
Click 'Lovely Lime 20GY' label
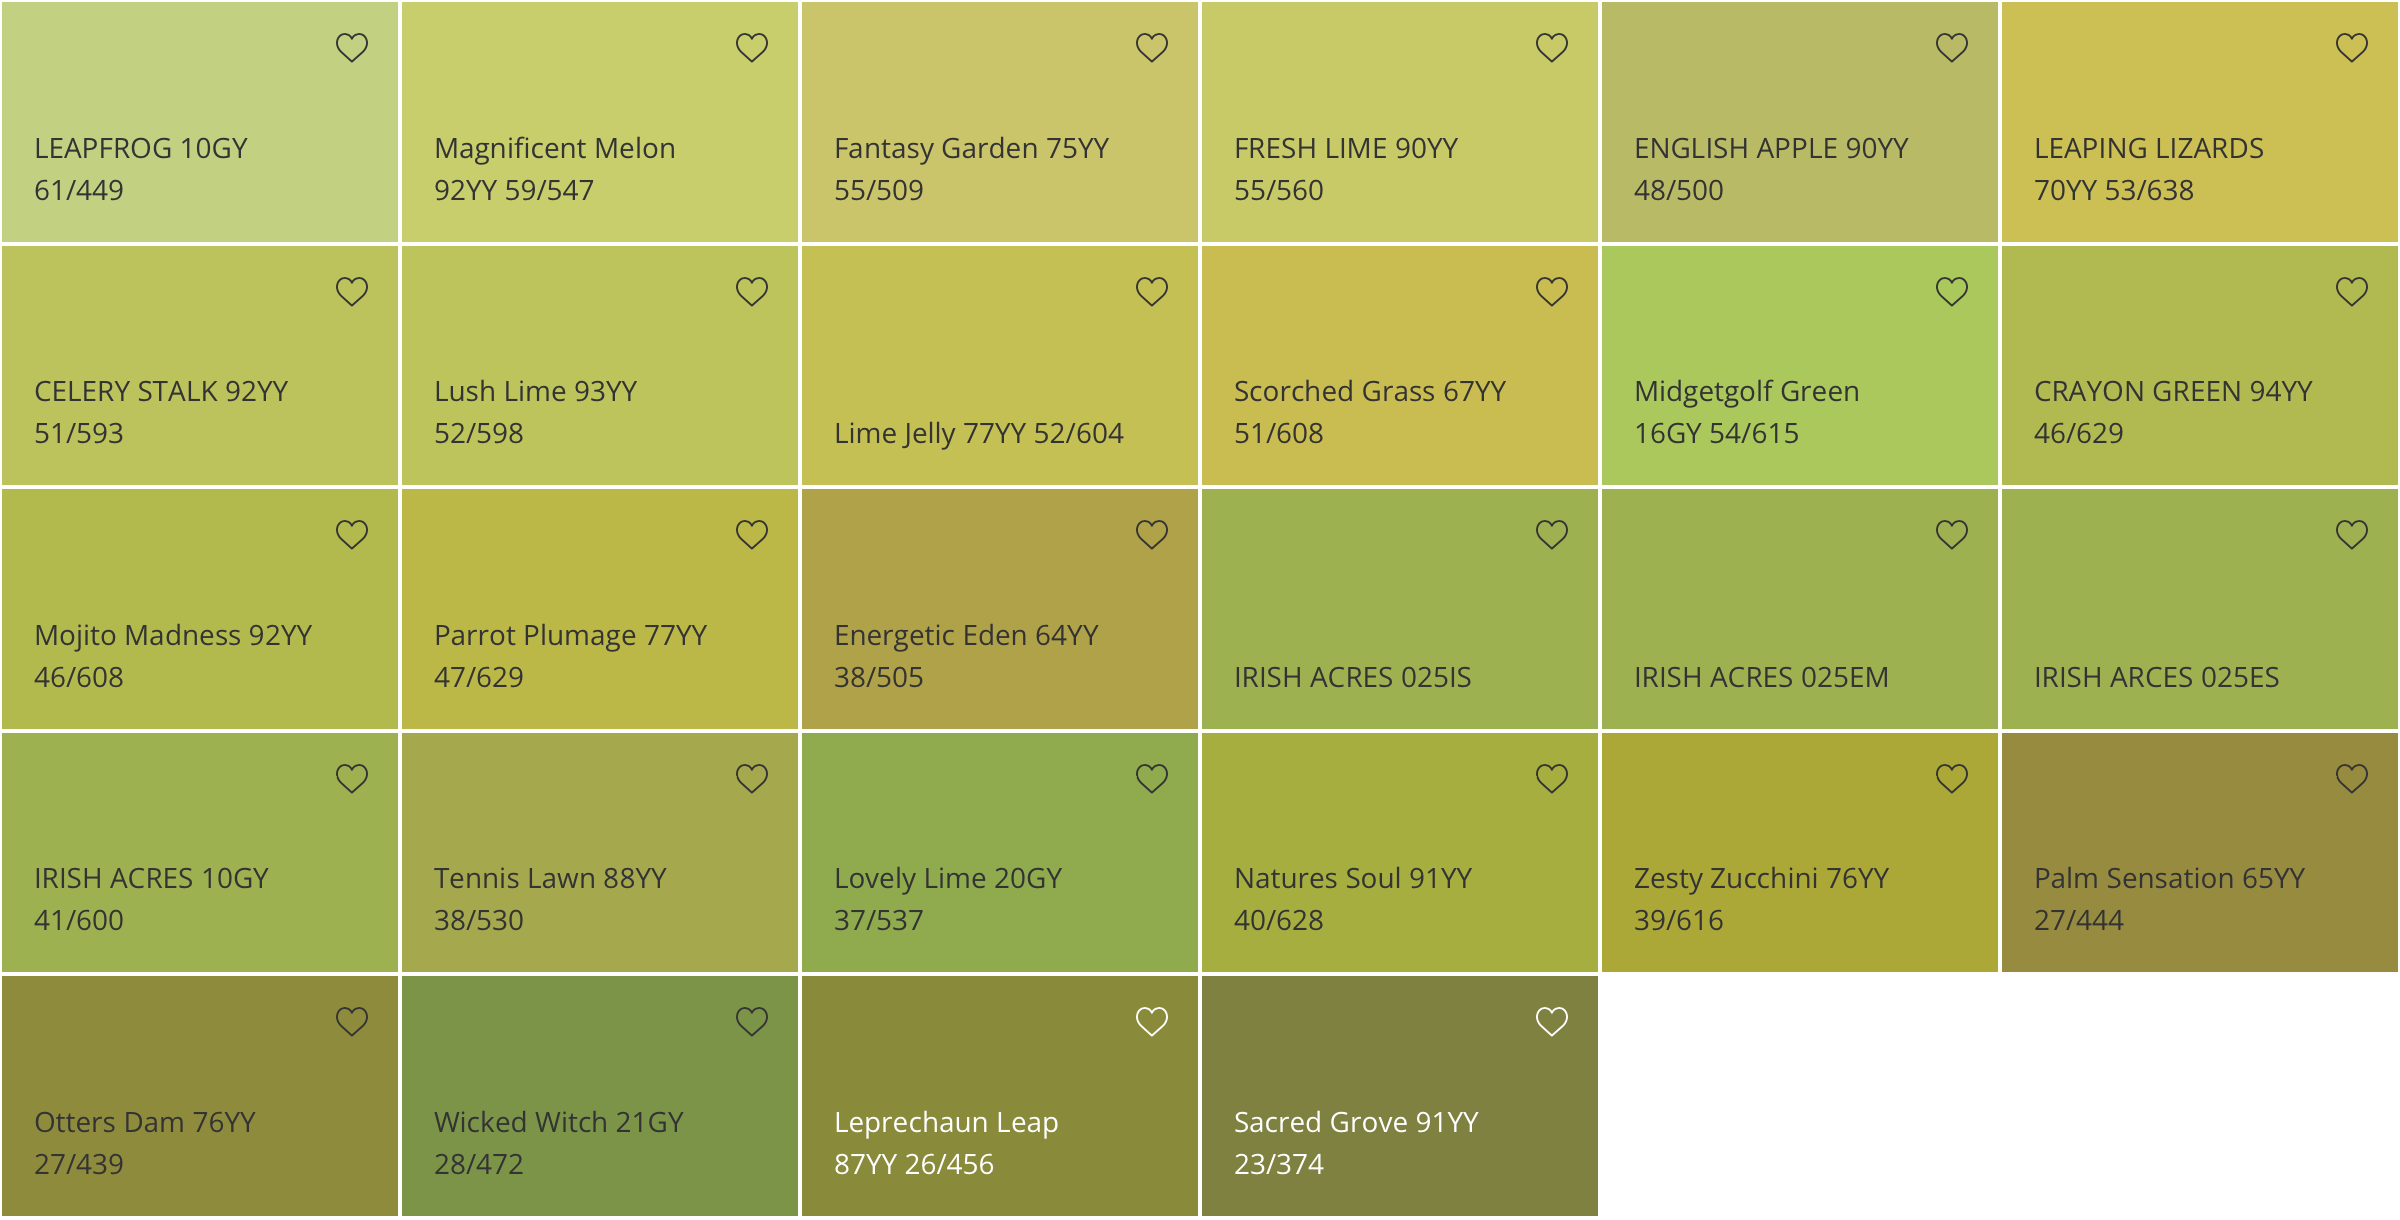tap(948, 879)
